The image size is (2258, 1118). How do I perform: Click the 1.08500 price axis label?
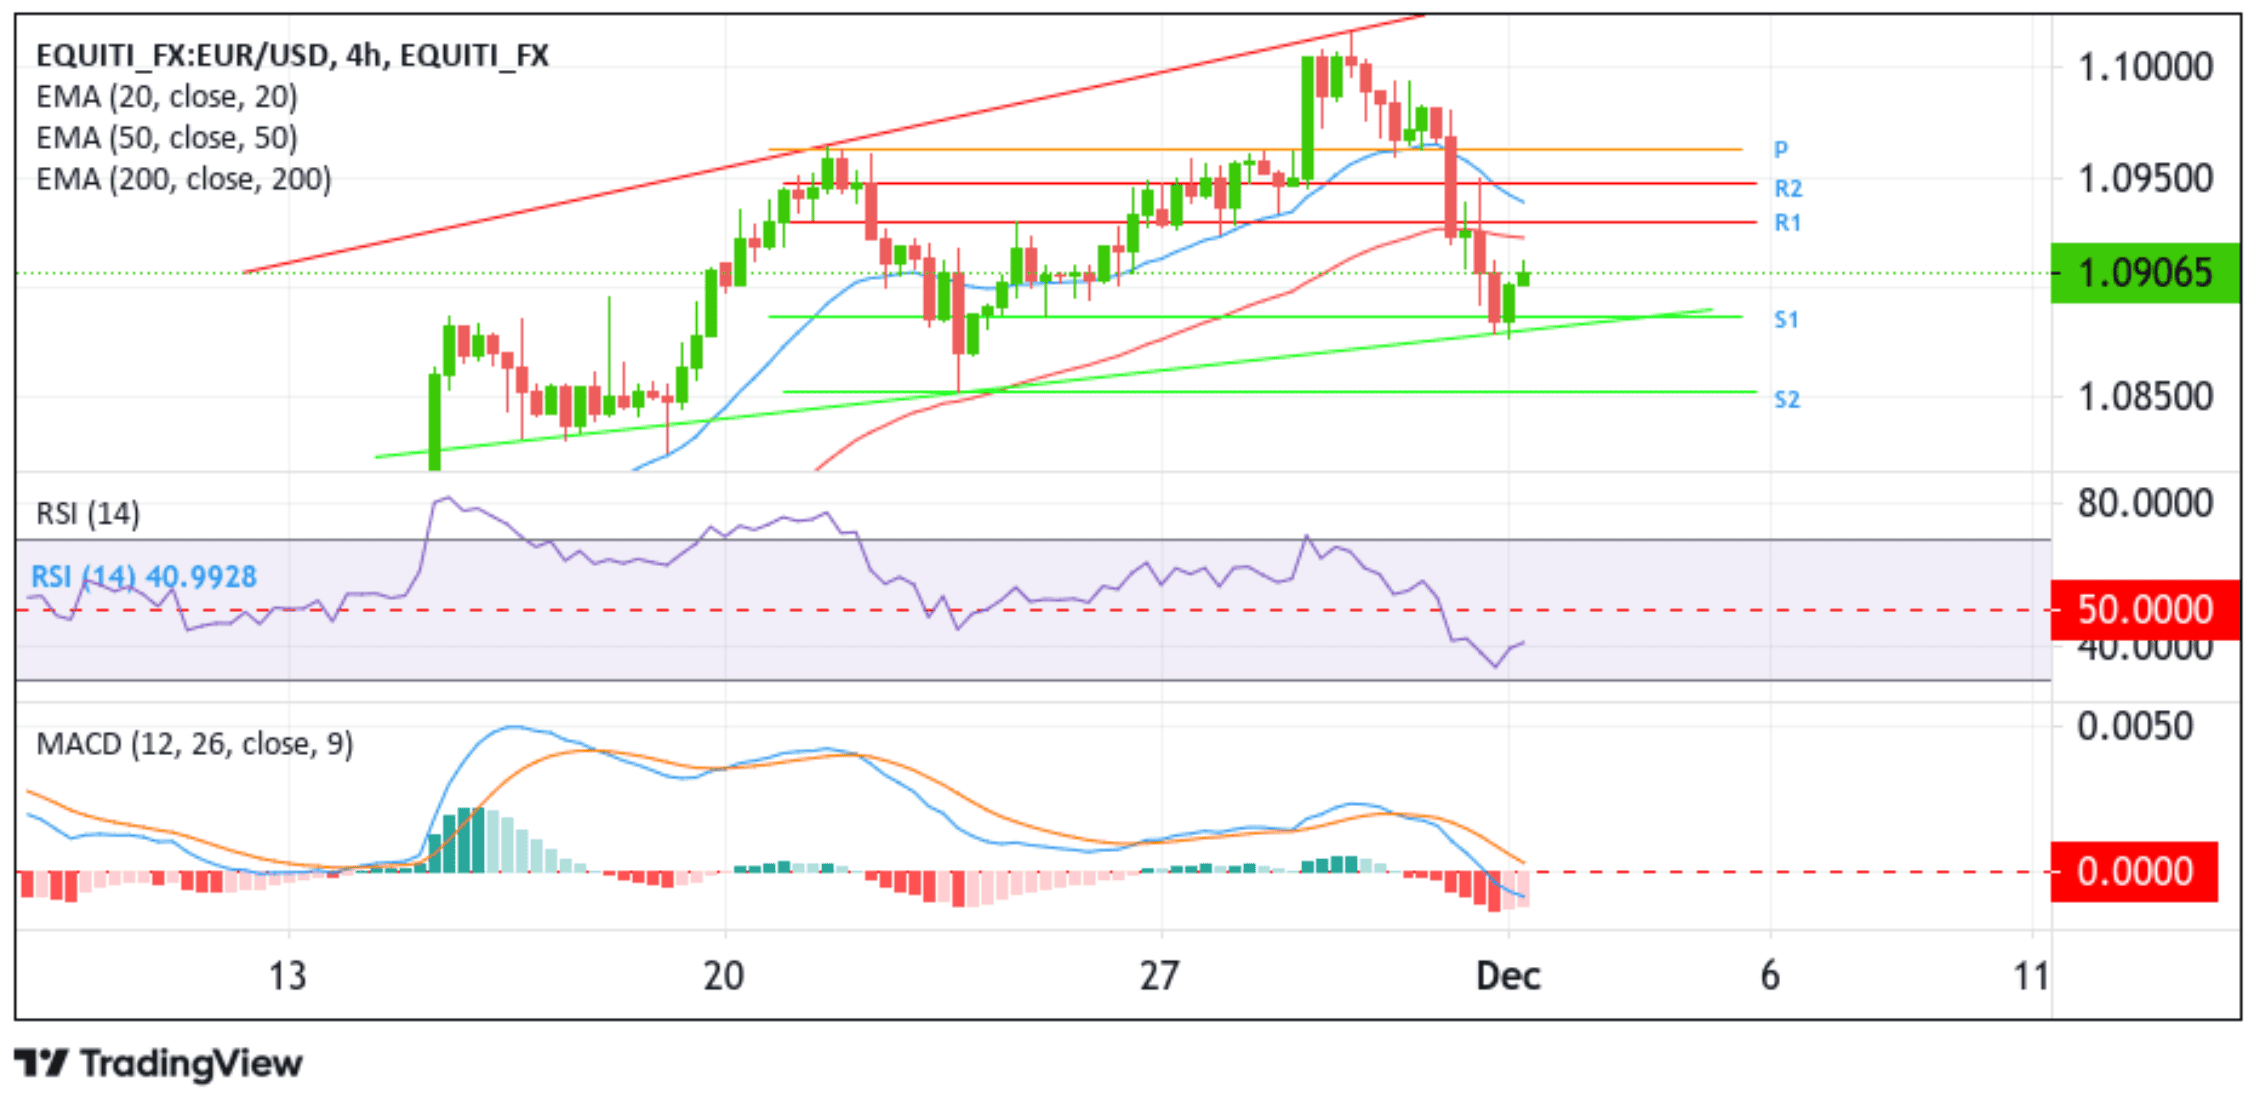(2146, 398)
